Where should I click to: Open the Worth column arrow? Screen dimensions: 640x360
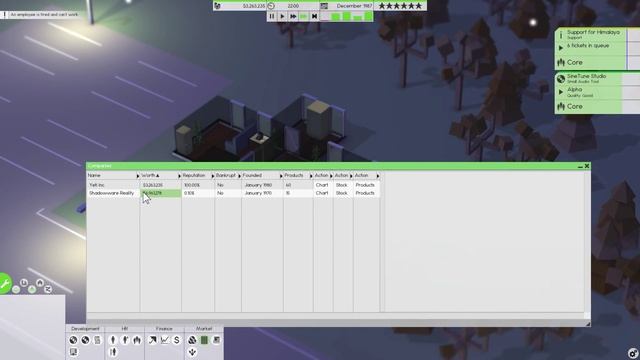tap(179, 176)
